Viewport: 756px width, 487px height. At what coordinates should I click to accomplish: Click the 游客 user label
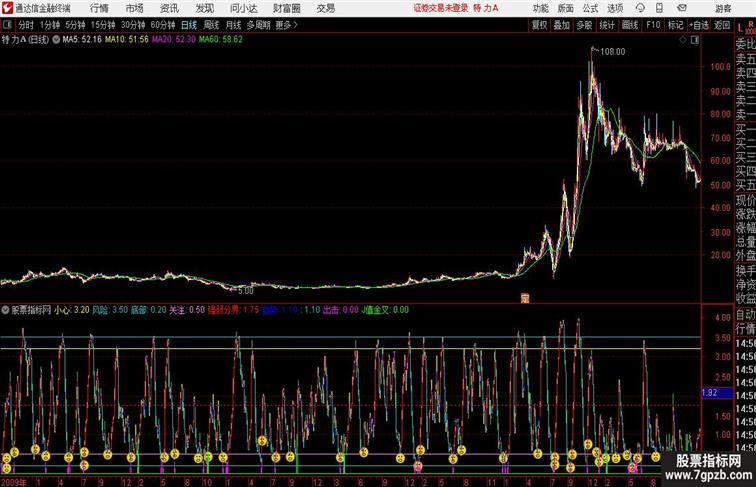(x=723, y=8)
